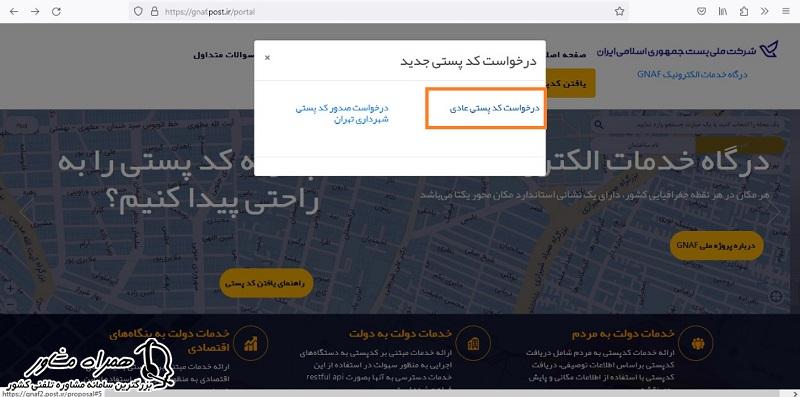
Task: Click the خدمات دولت به مردم heading
Action: coord(623,334)
